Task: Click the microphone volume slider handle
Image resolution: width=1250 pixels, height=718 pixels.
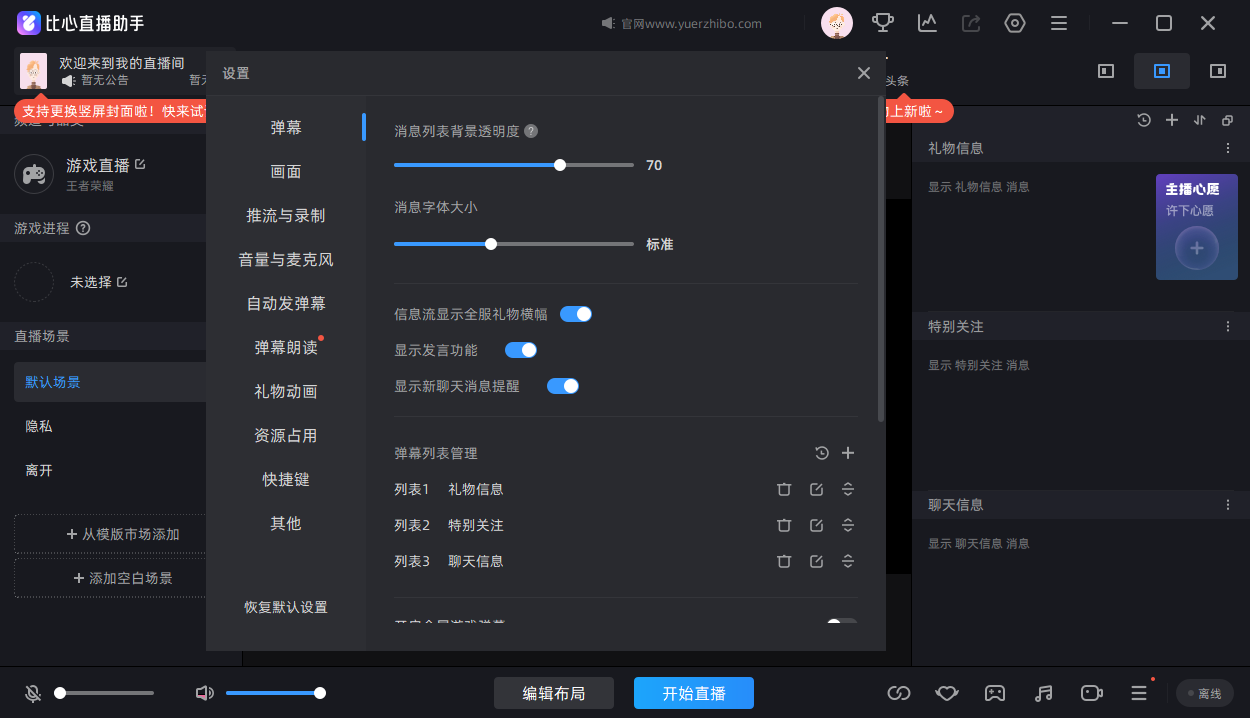Action: point(60,693)
